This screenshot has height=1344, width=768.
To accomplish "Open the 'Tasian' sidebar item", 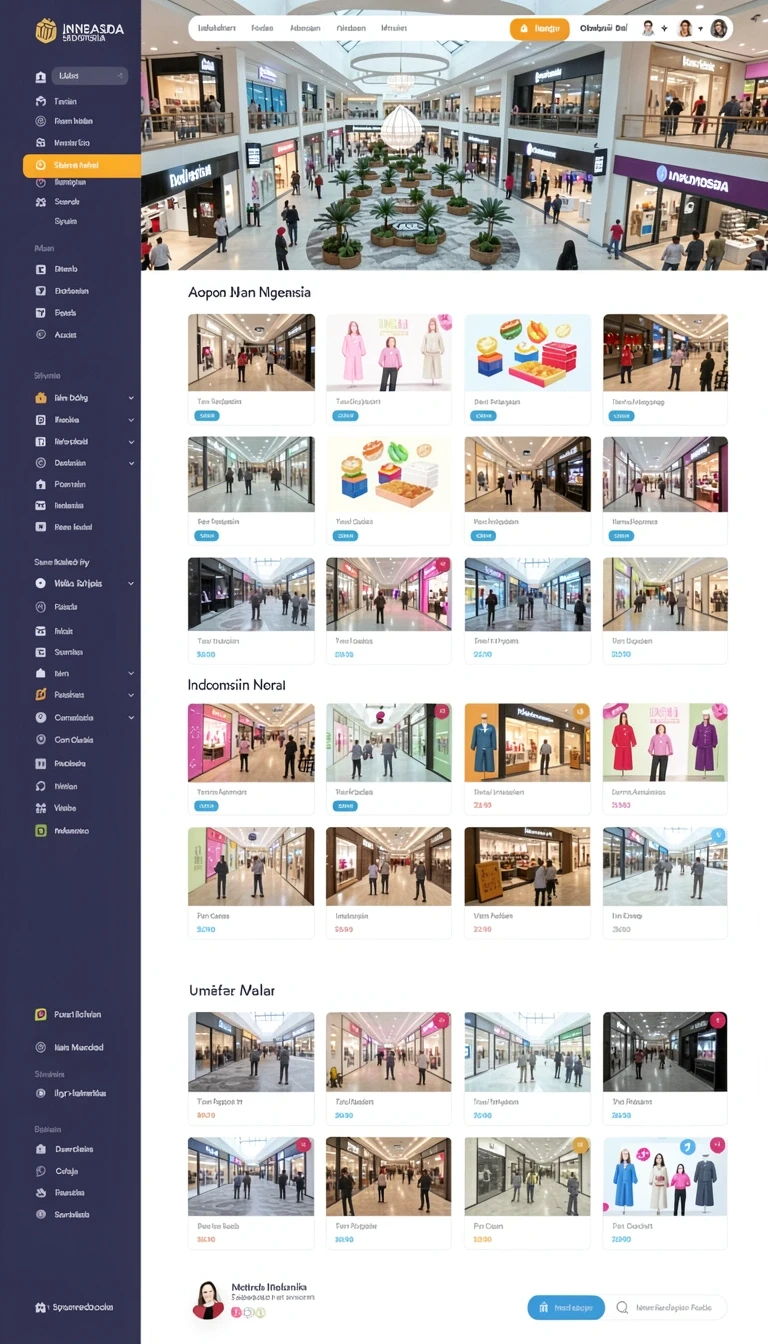I will pos(65,101).
